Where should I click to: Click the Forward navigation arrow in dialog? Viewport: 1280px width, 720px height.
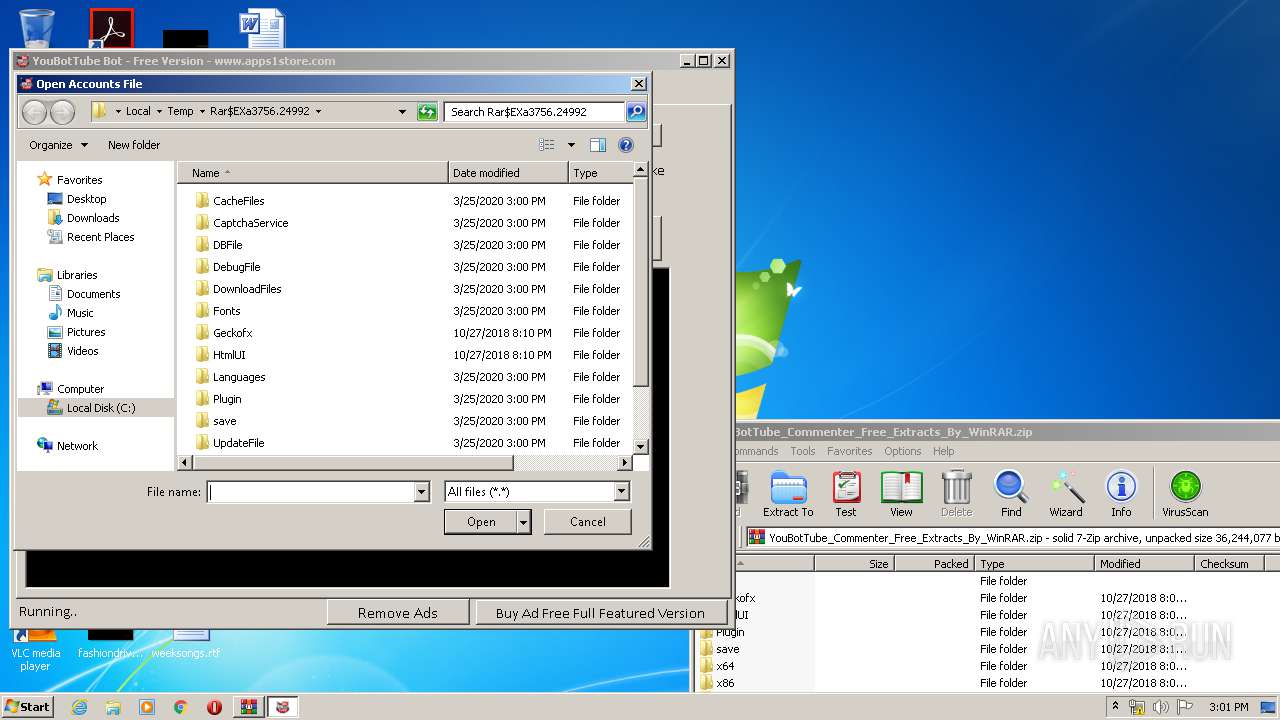coord(62,112)
